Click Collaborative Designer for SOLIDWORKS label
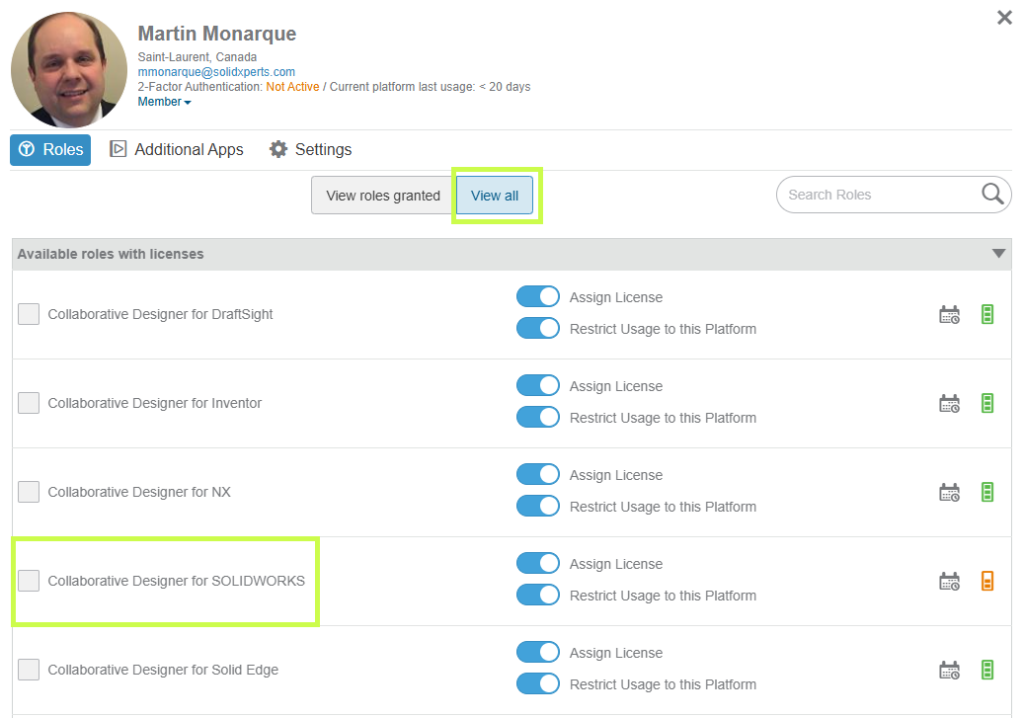The width and height of the screenshot is (1024, 718). tap(176, 581)
